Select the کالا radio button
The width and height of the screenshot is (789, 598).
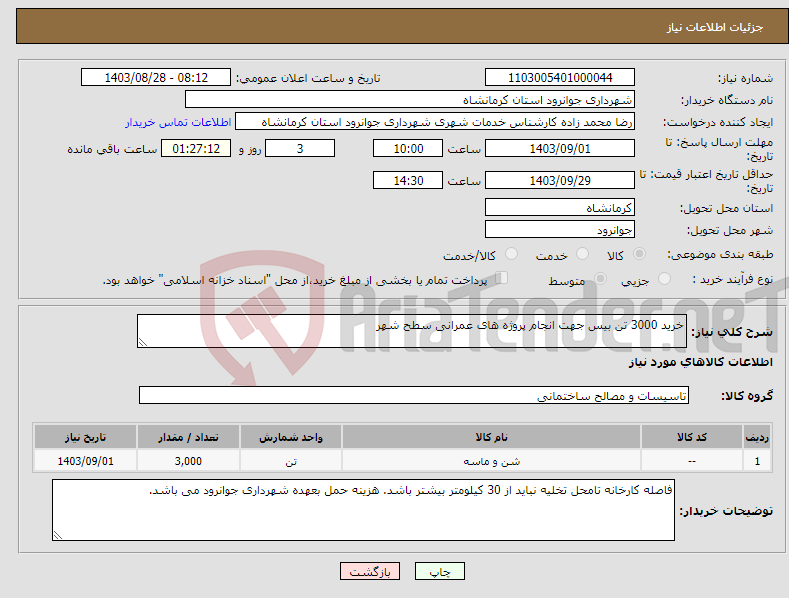tap(639, 254)
